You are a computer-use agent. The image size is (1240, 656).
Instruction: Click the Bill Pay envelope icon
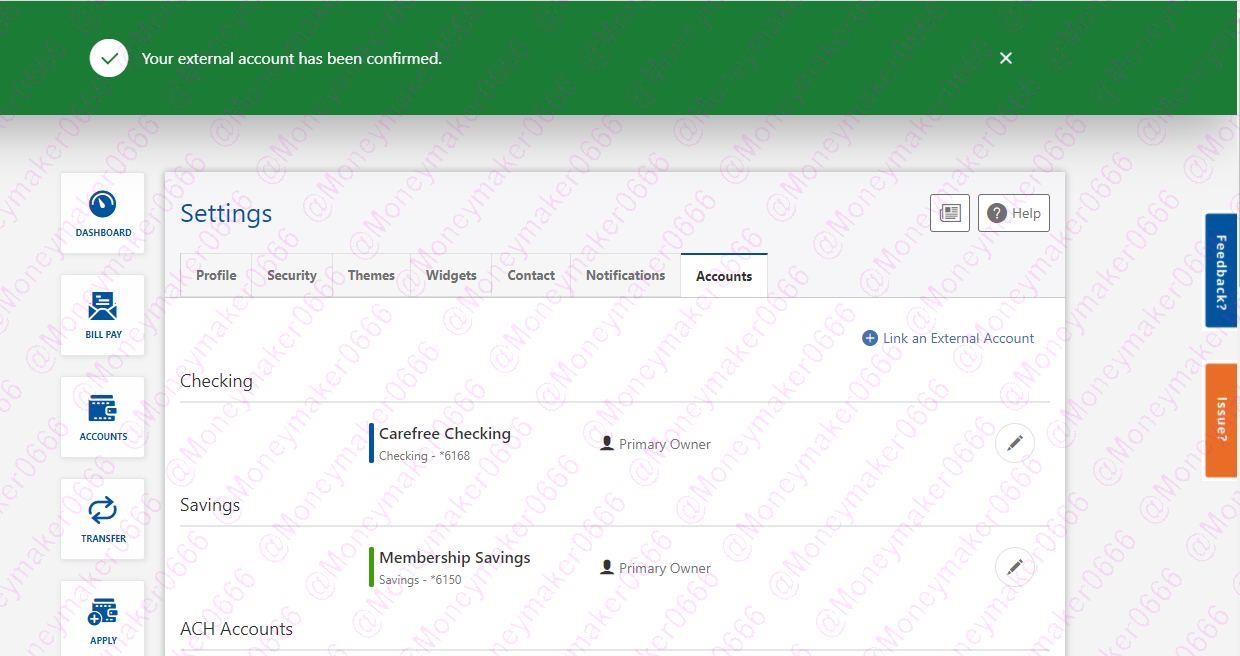click(x=103, y=314)
